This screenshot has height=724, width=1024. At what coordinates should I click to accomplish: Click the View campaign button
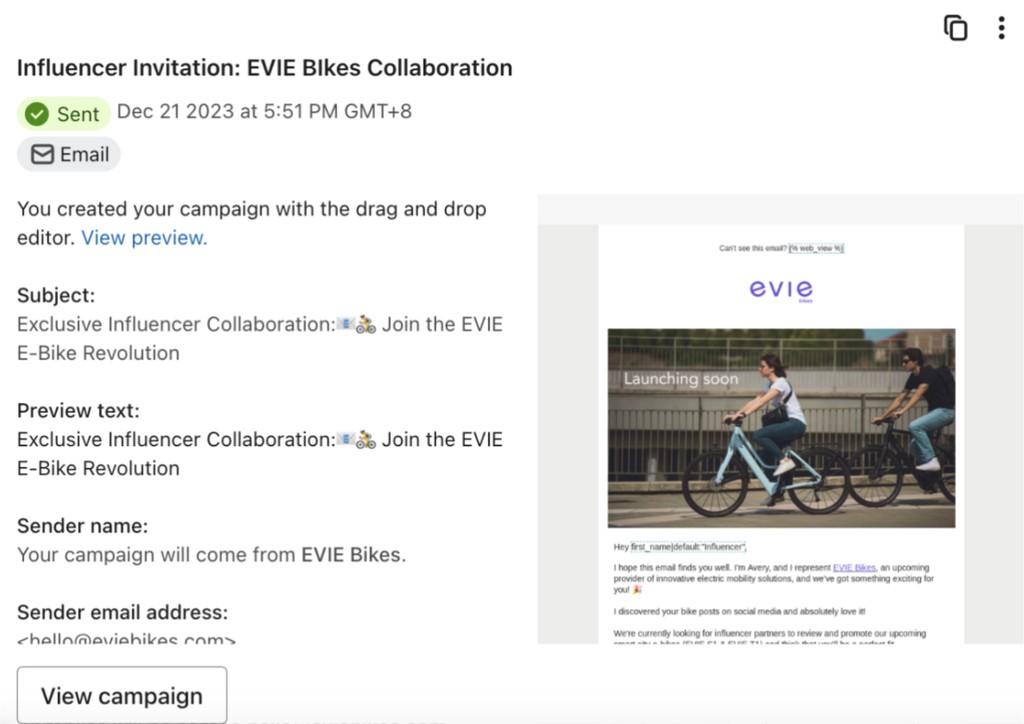(122, 695)
